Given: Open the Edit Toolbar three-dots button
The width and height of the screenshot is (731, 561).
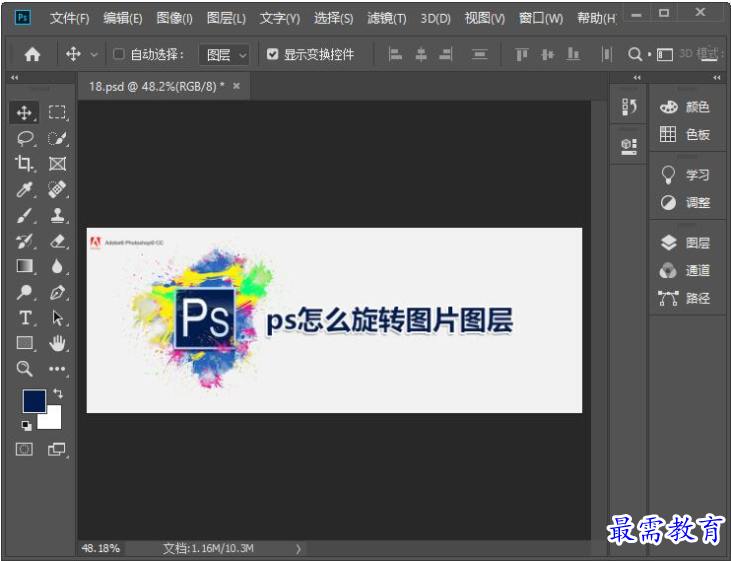Looking at the screenshot, I should coord(57,369).
